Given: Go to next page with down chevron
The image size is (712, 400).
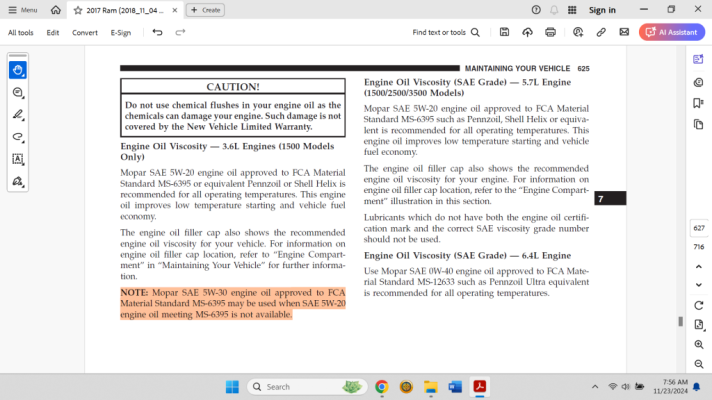Looking at the screenshot, I should [x=699, y=285].
